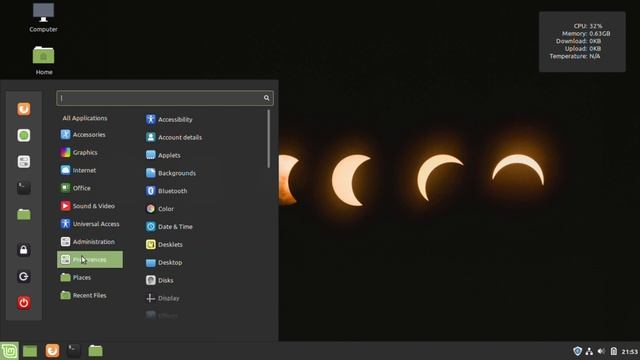Focus the menu search field
This screenshot has height=360, width=640.
[x=165, y=98]
